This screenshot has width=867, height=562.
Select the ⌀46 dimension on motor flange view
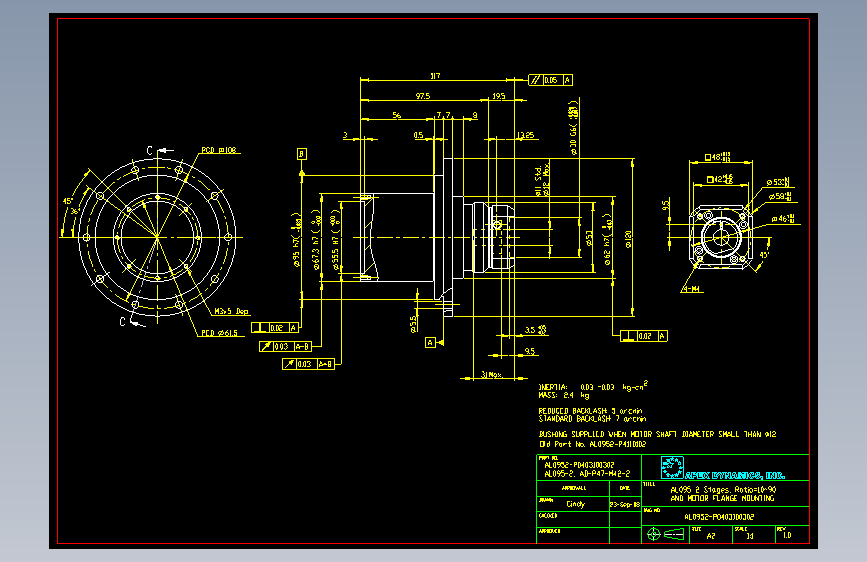(x=784, y=219)
